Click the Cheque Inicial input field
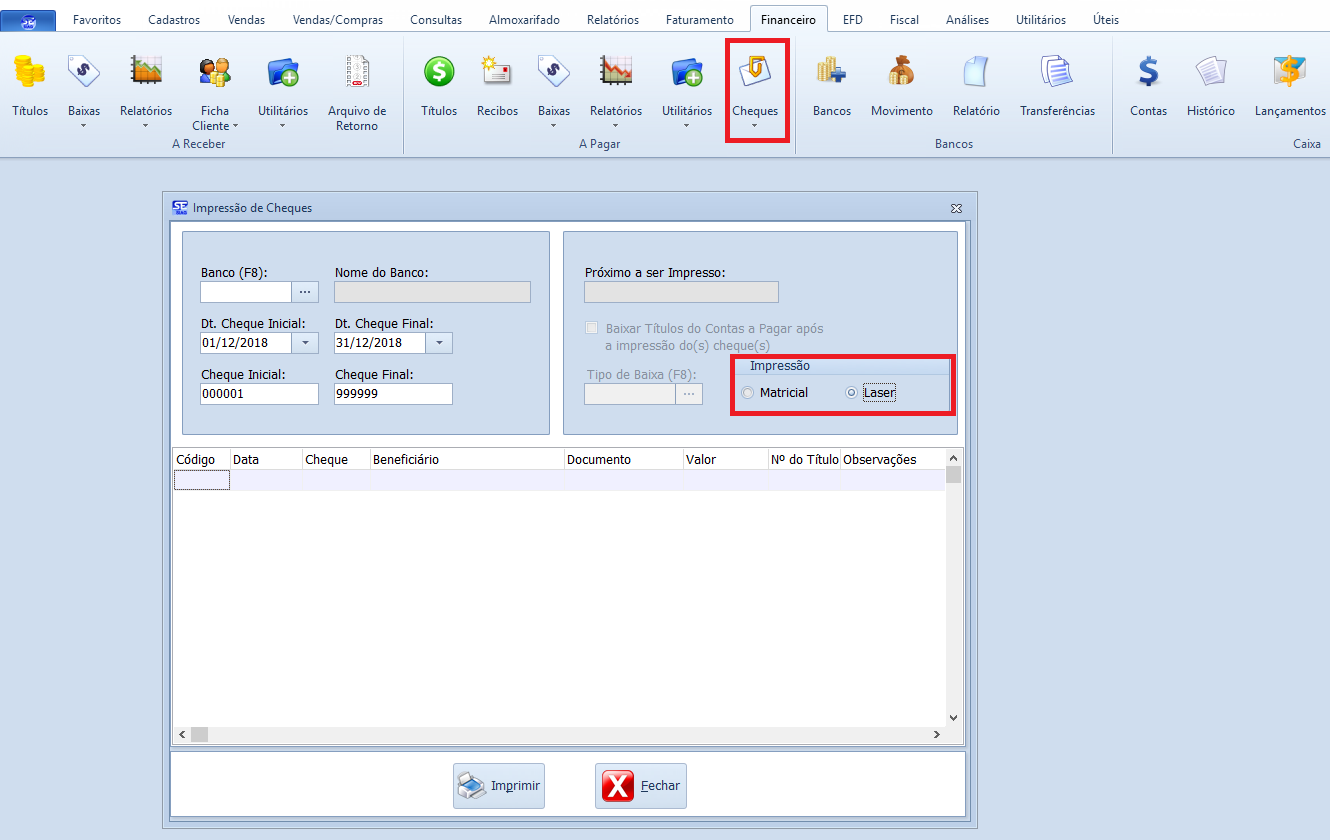 coord(259,394)
